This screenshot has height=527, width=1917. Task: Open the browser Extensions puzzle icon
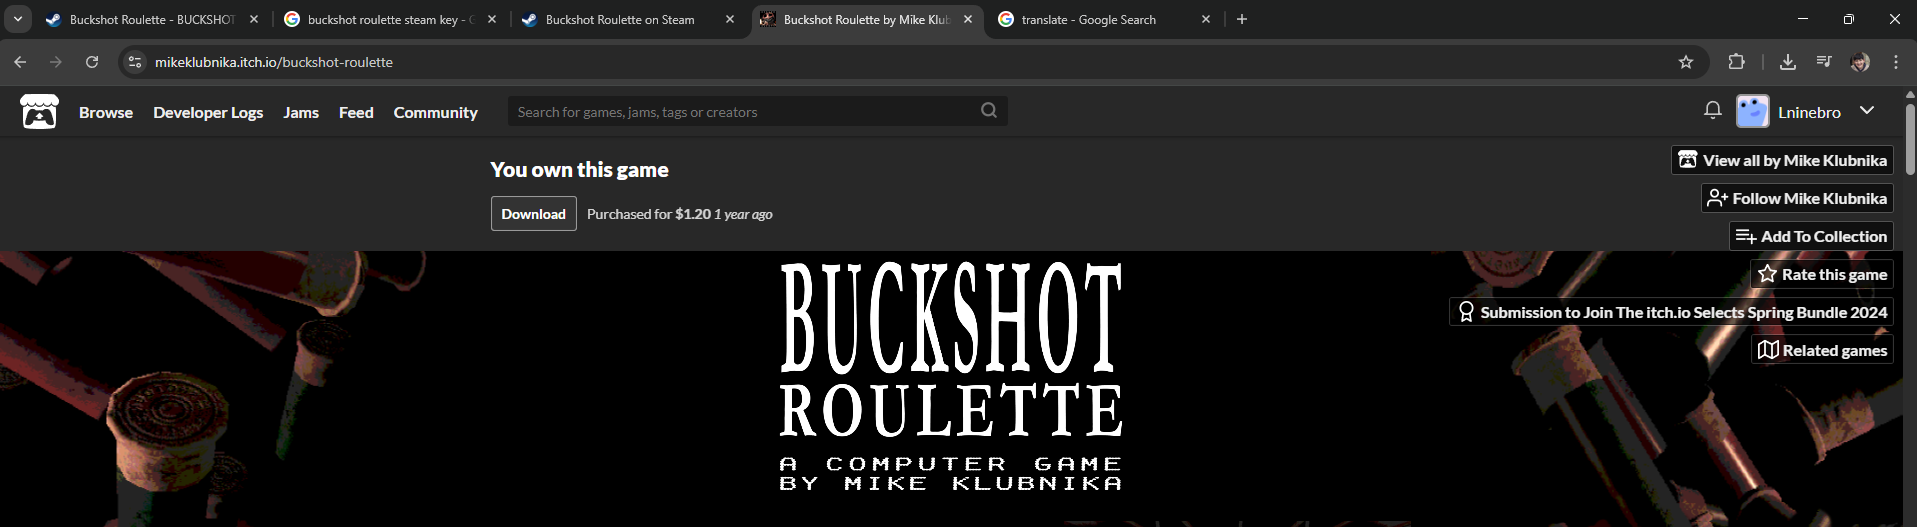[x=1736, y=62]
